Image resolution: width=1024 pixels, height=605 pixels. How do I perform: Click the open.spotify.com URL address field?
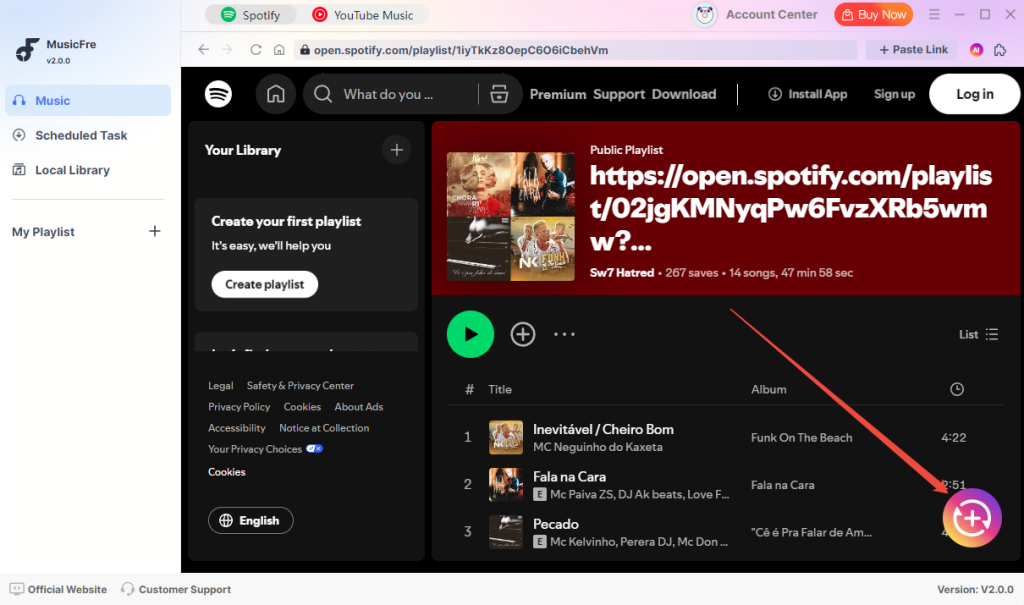coord(575,50)
